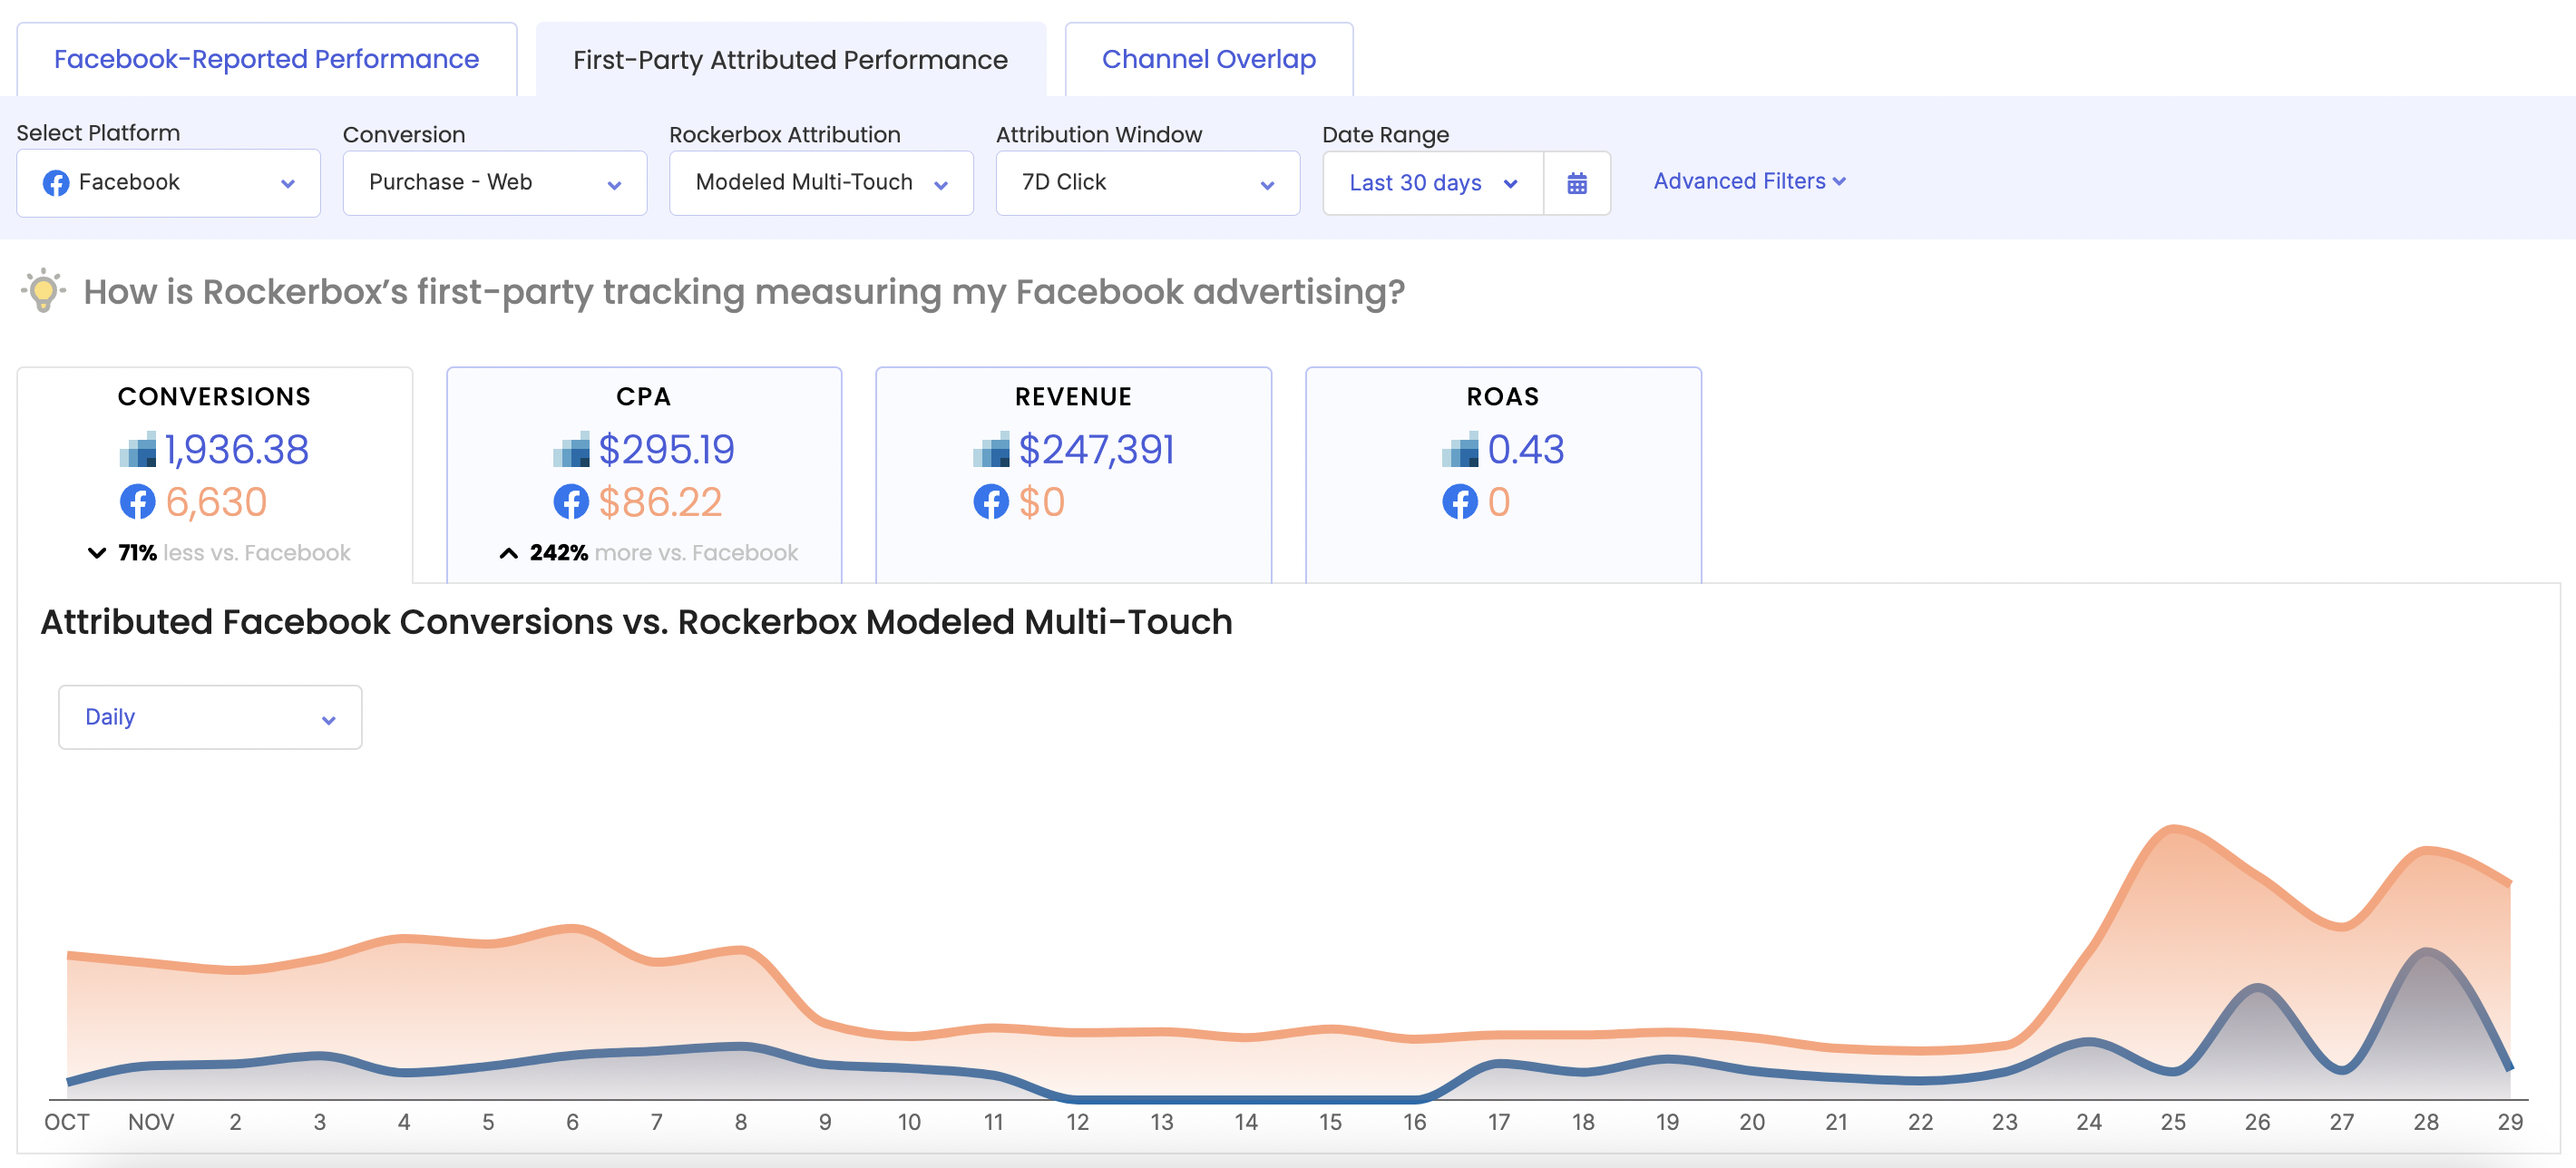
Task: Click Rockerbox icon beside 0.43 ROAS
Action: click(1460, 450)
